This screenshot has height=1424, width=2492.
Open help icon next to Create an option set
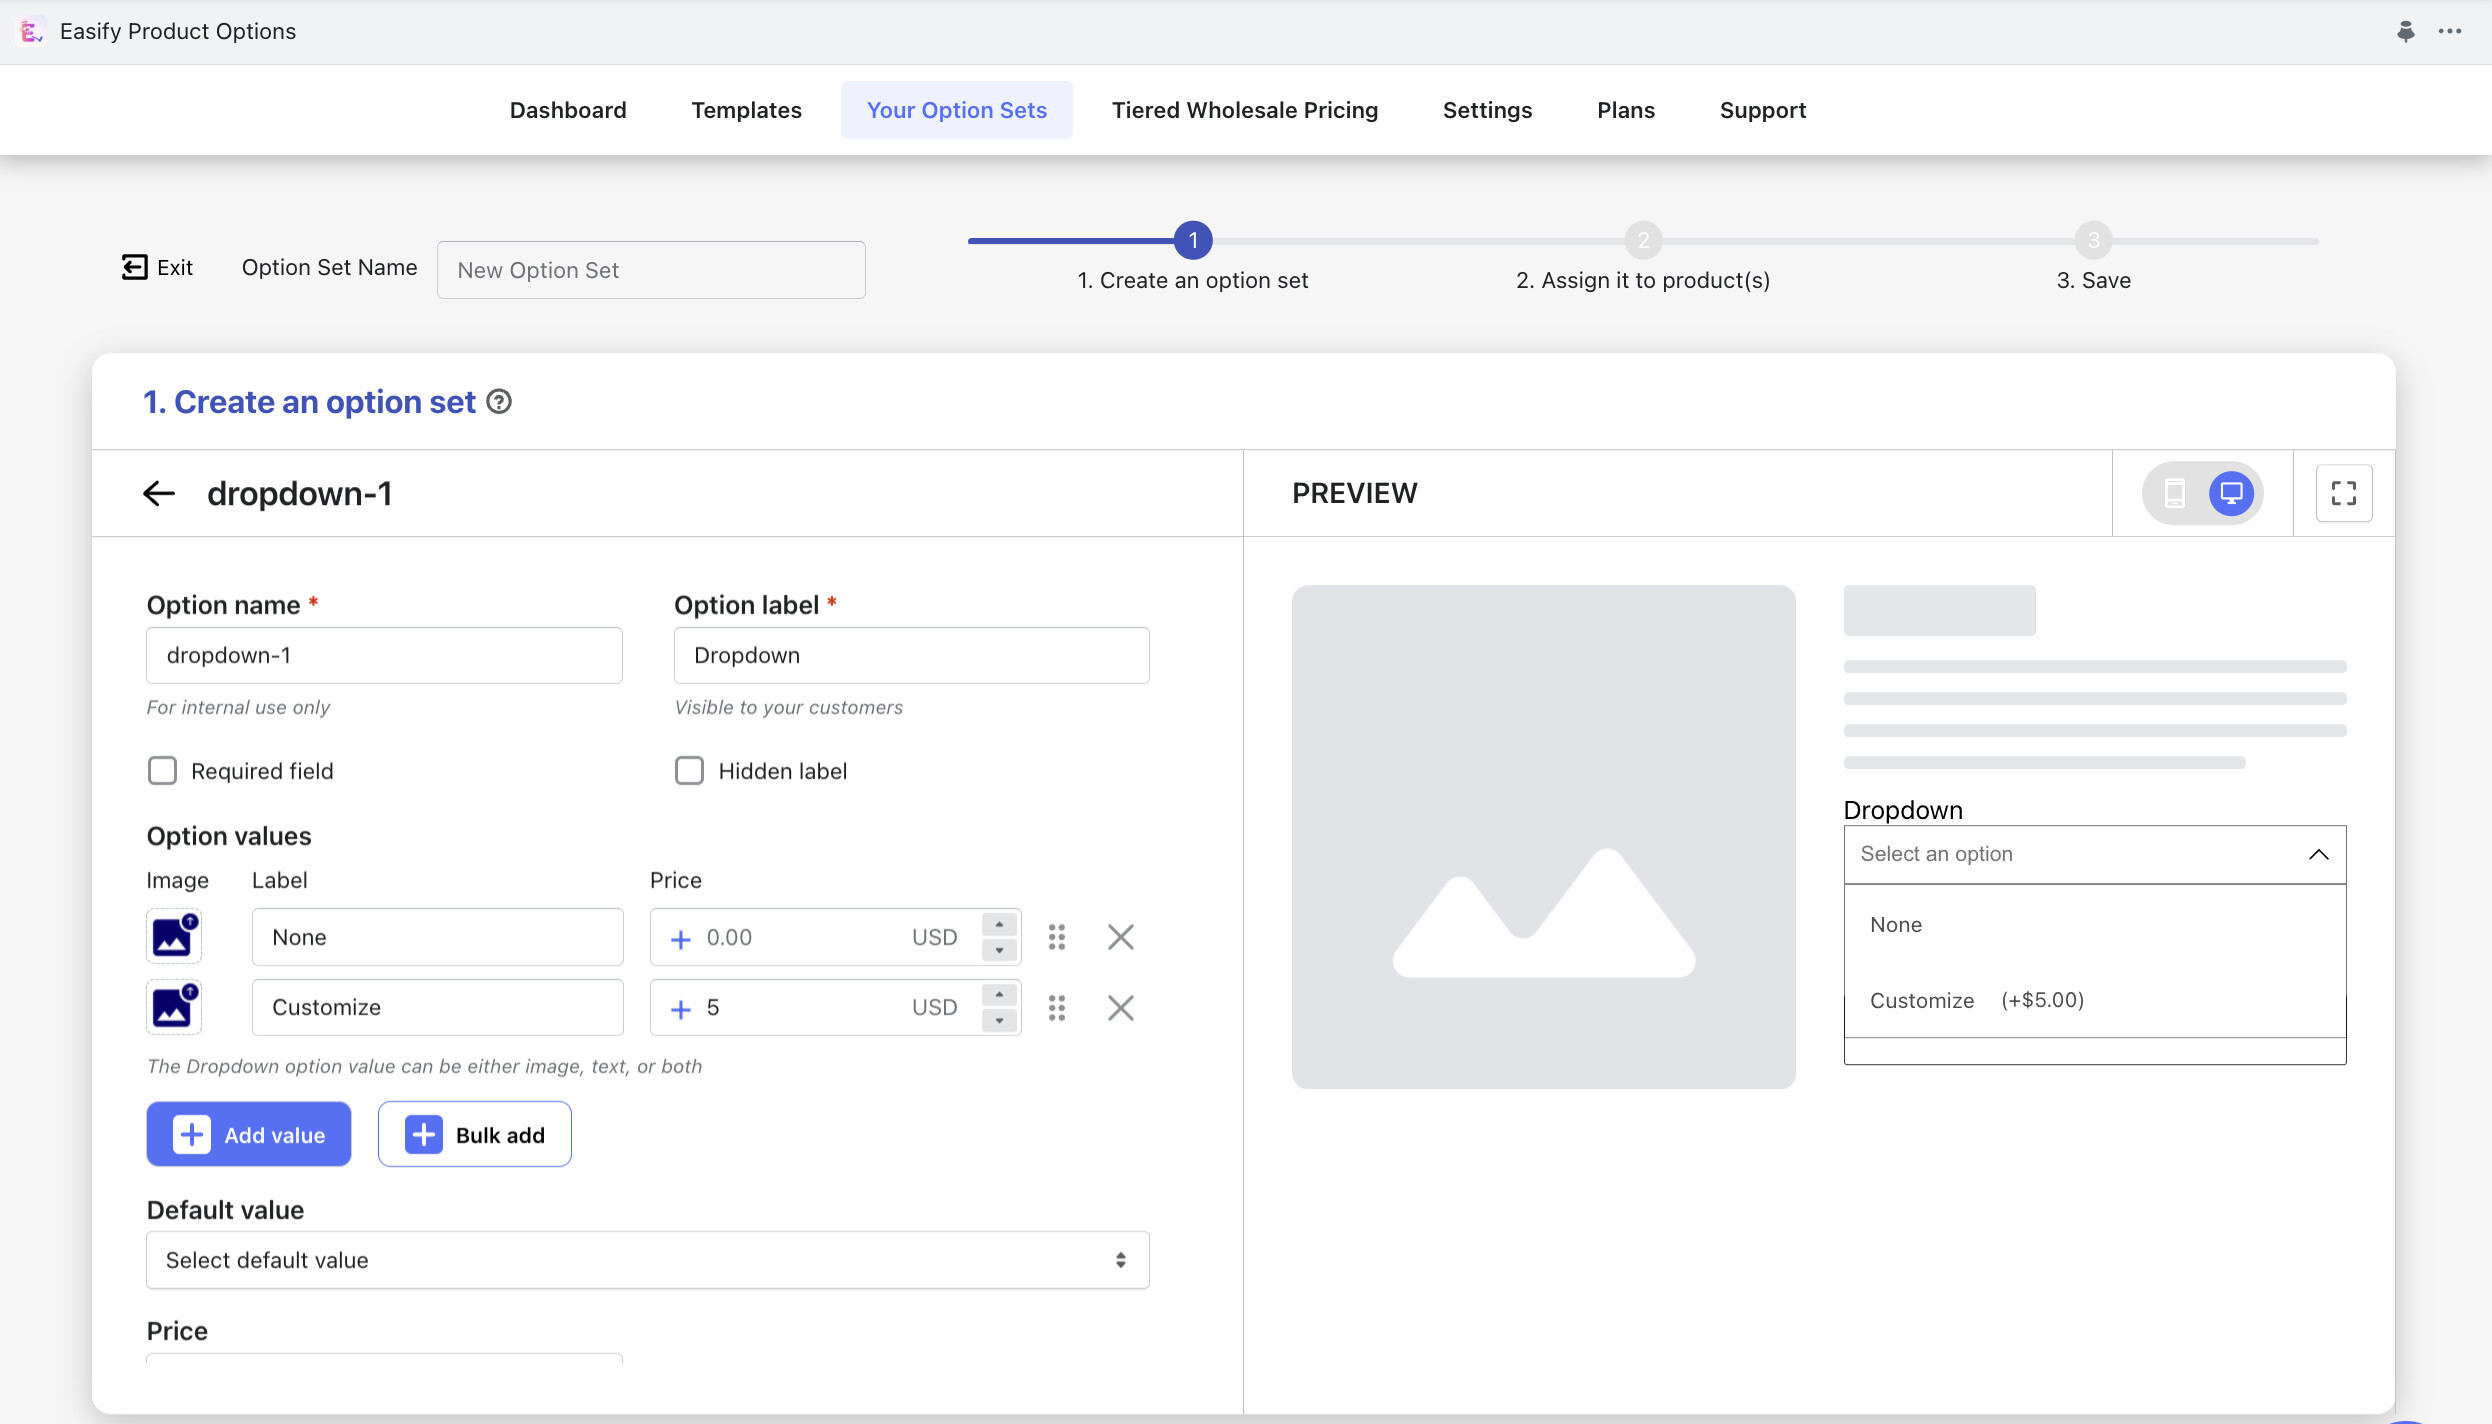(499, 402)
